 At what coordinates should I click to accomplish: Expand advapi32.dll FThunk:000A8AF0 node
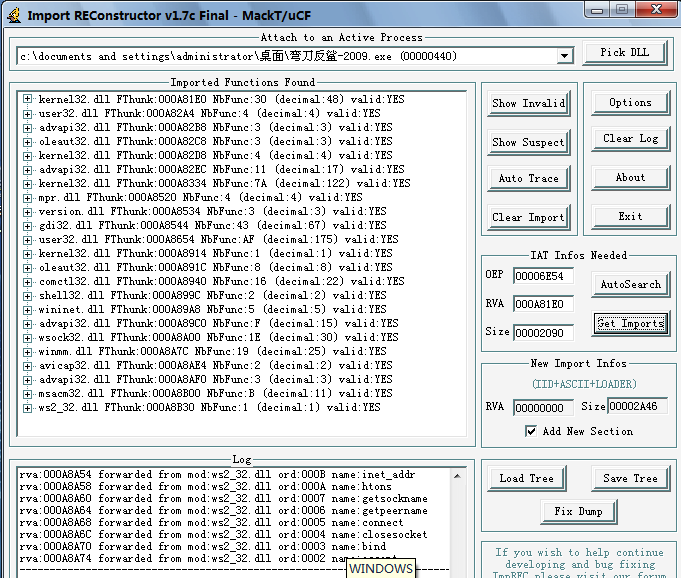click(27, 380)
